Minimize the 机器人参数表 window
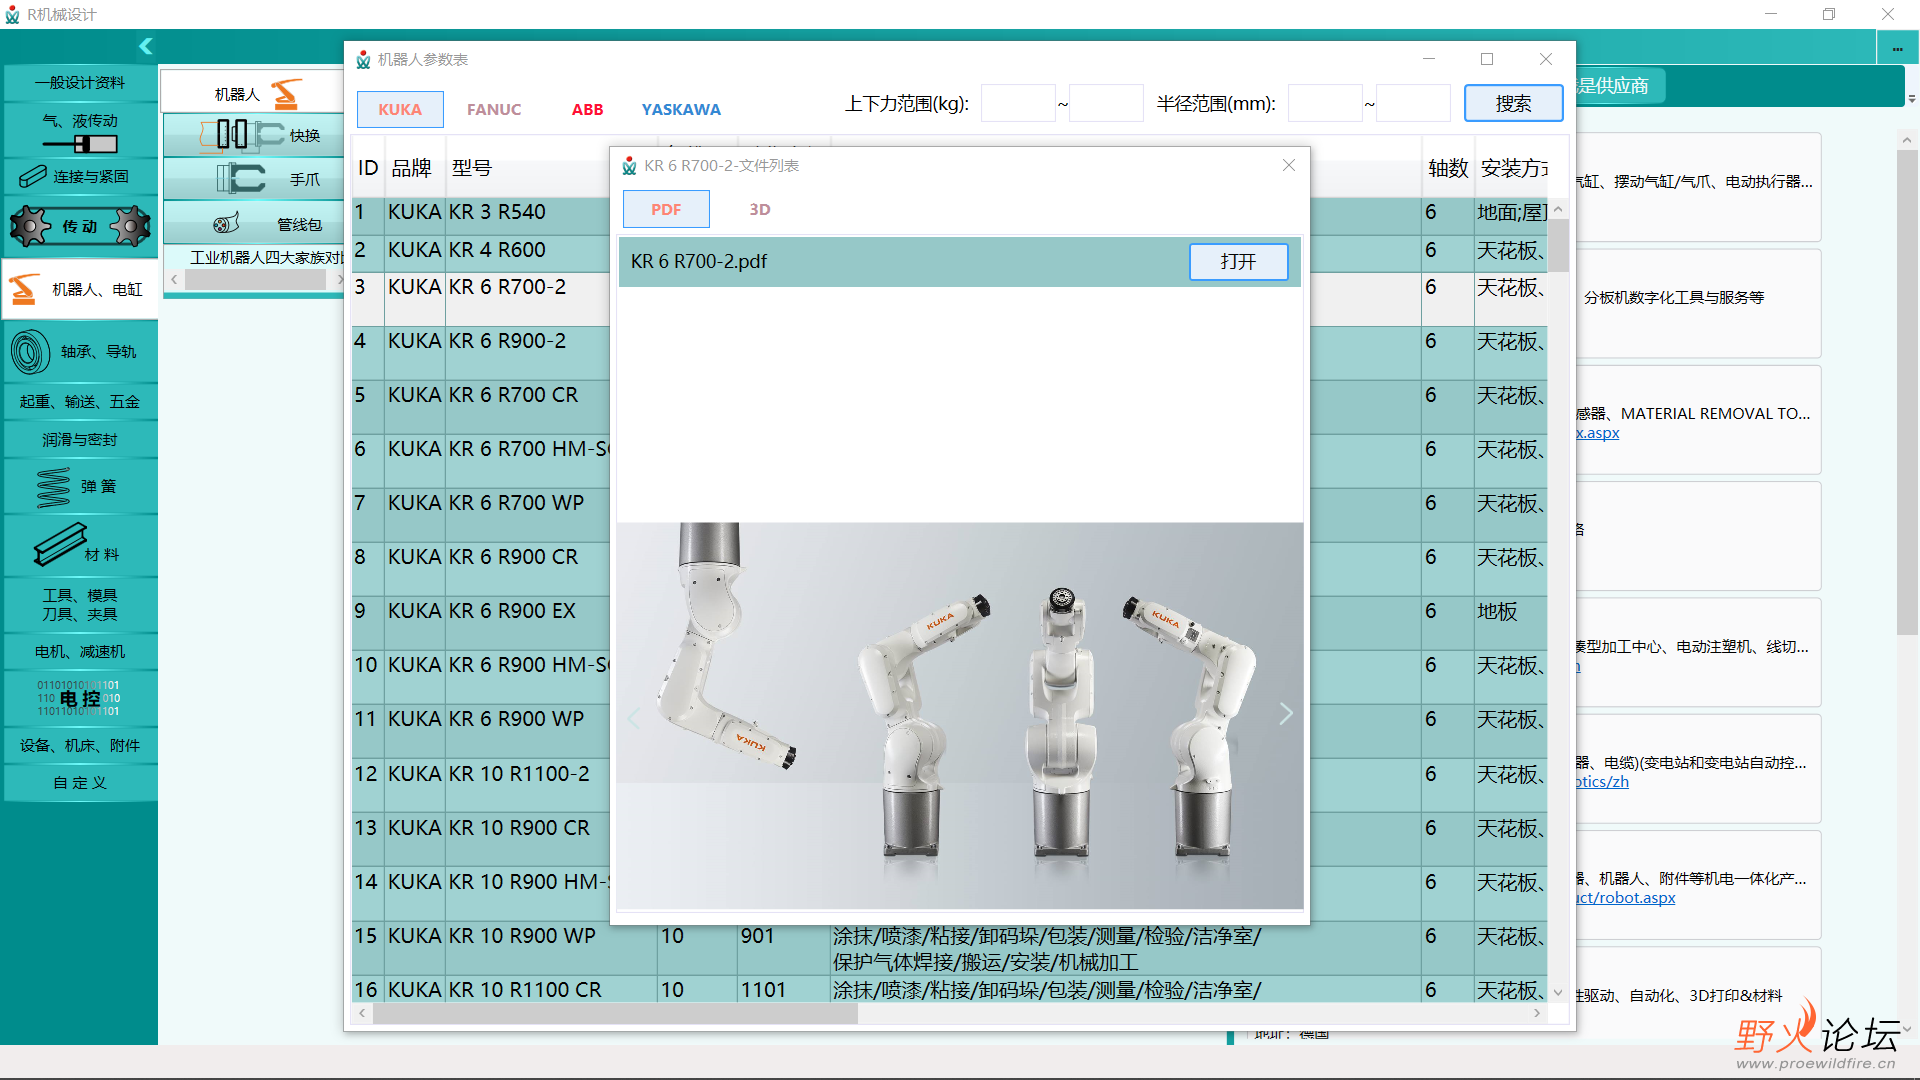The width and height of the screenshot is (1920, 1080). 1429,59
